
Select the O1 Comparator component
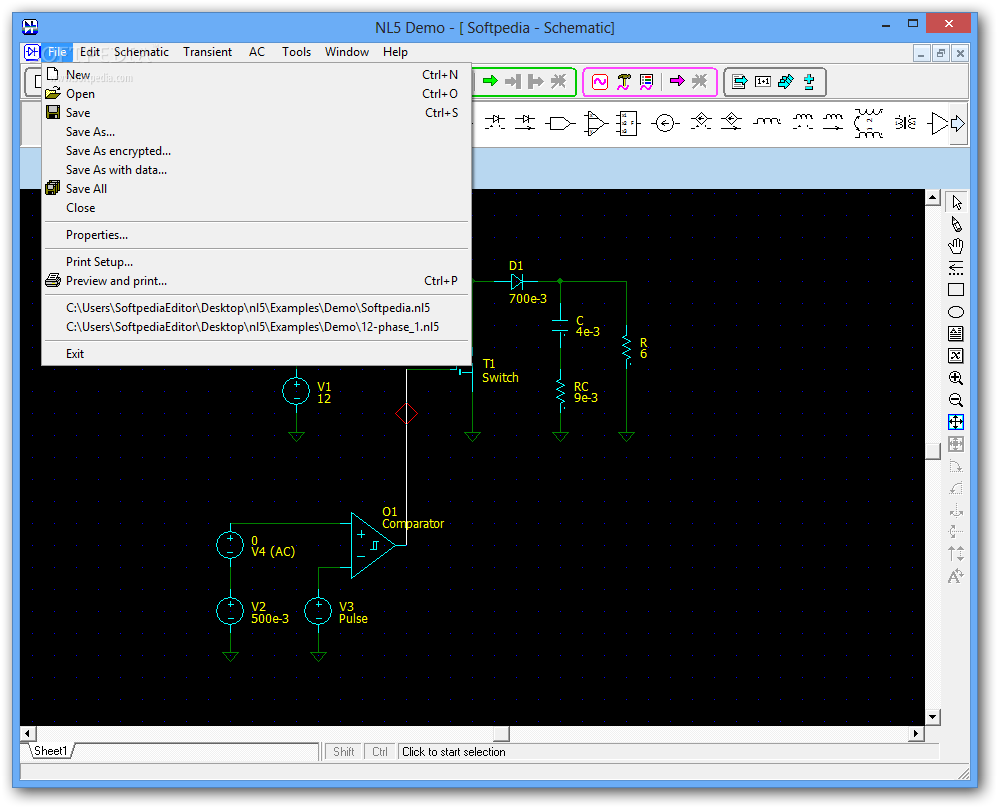(x=373, y=546)
